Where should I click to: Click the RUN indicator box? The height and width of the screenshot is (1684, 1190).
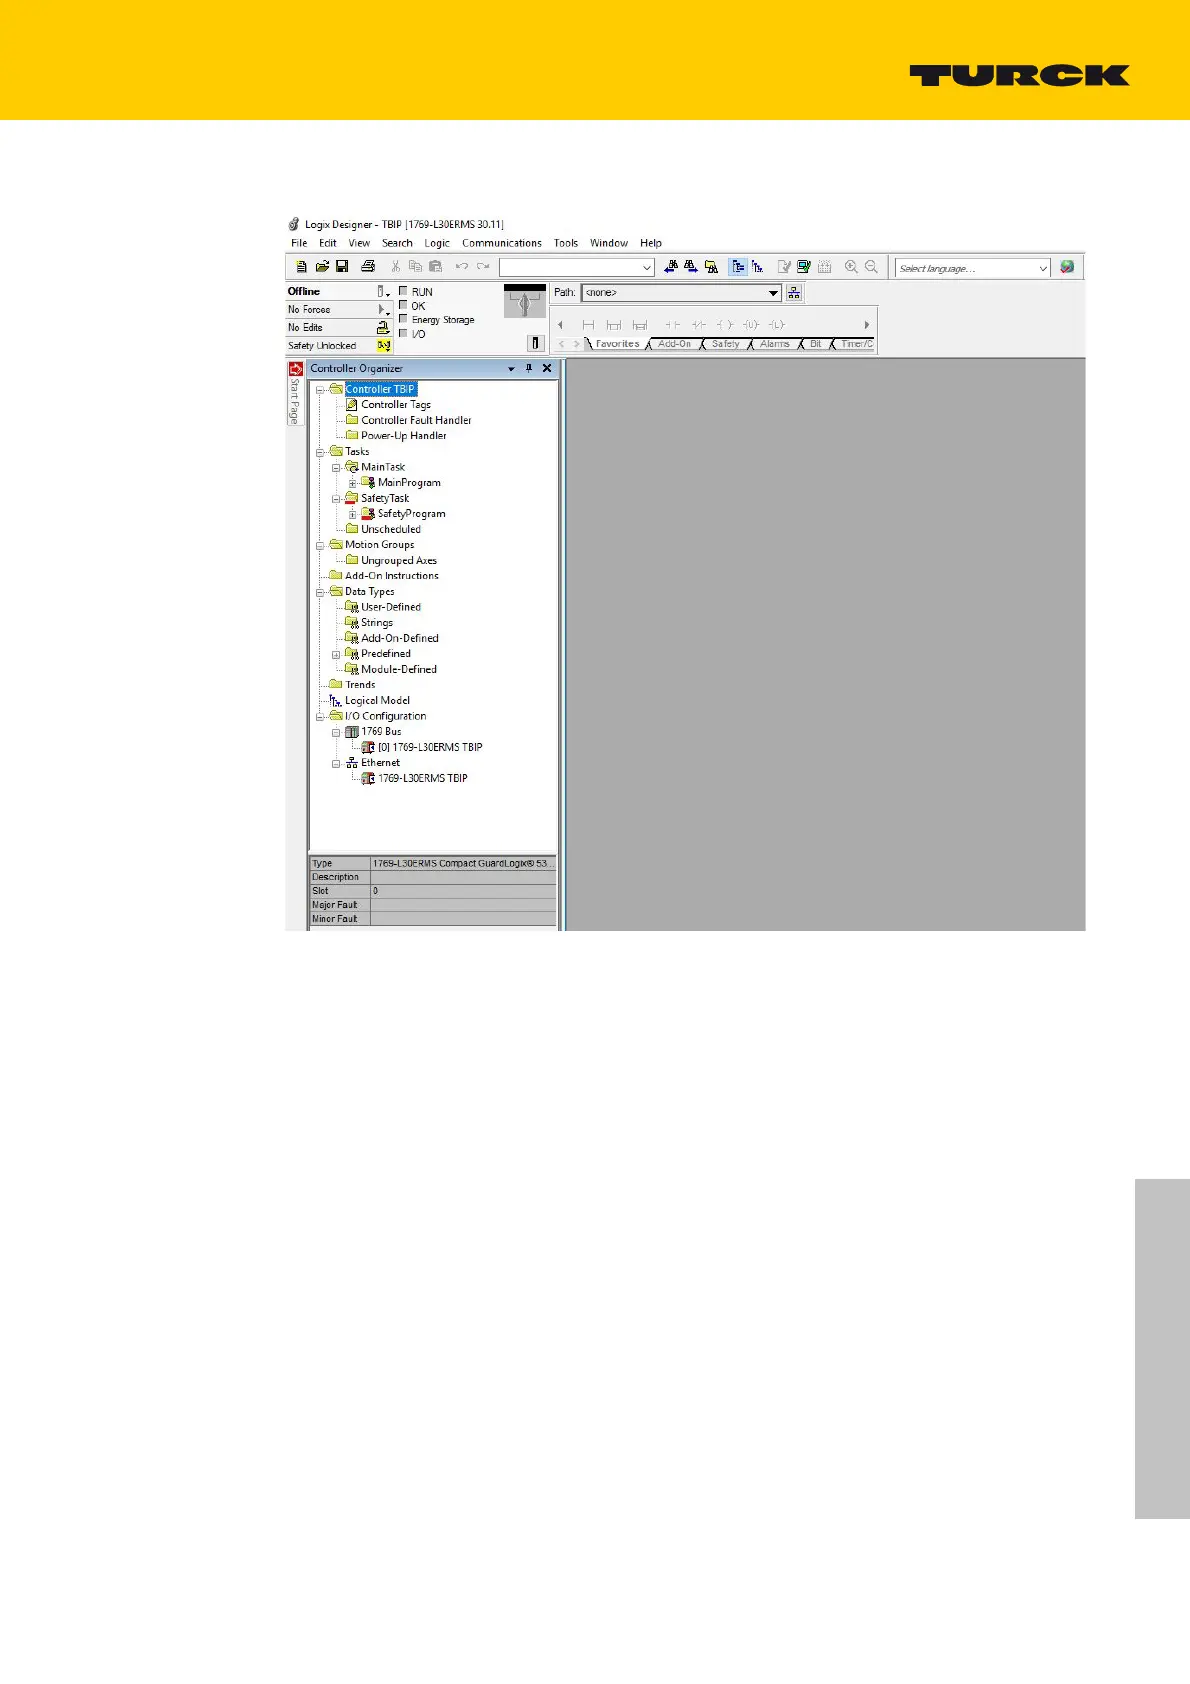coord(404,291)
